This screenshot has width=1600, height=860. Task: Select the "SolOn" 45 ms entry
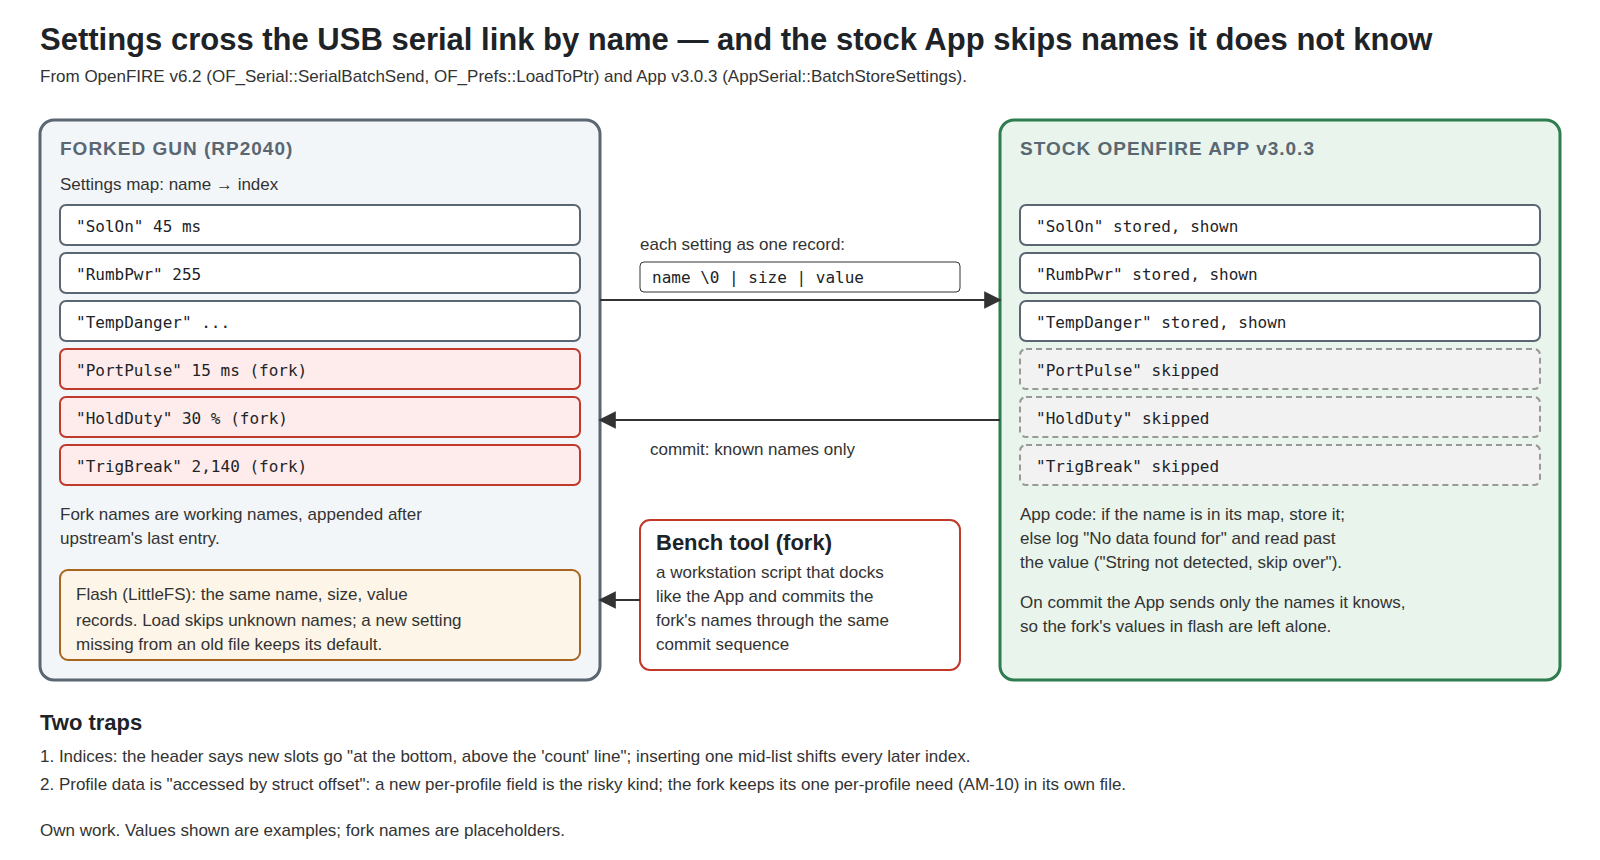tap(320, 225)
